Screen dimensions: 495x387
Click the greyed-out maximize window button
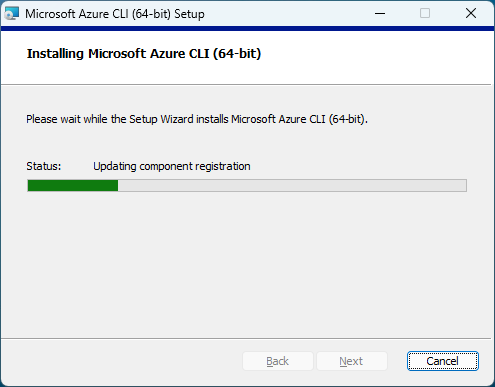coord(425,14)
